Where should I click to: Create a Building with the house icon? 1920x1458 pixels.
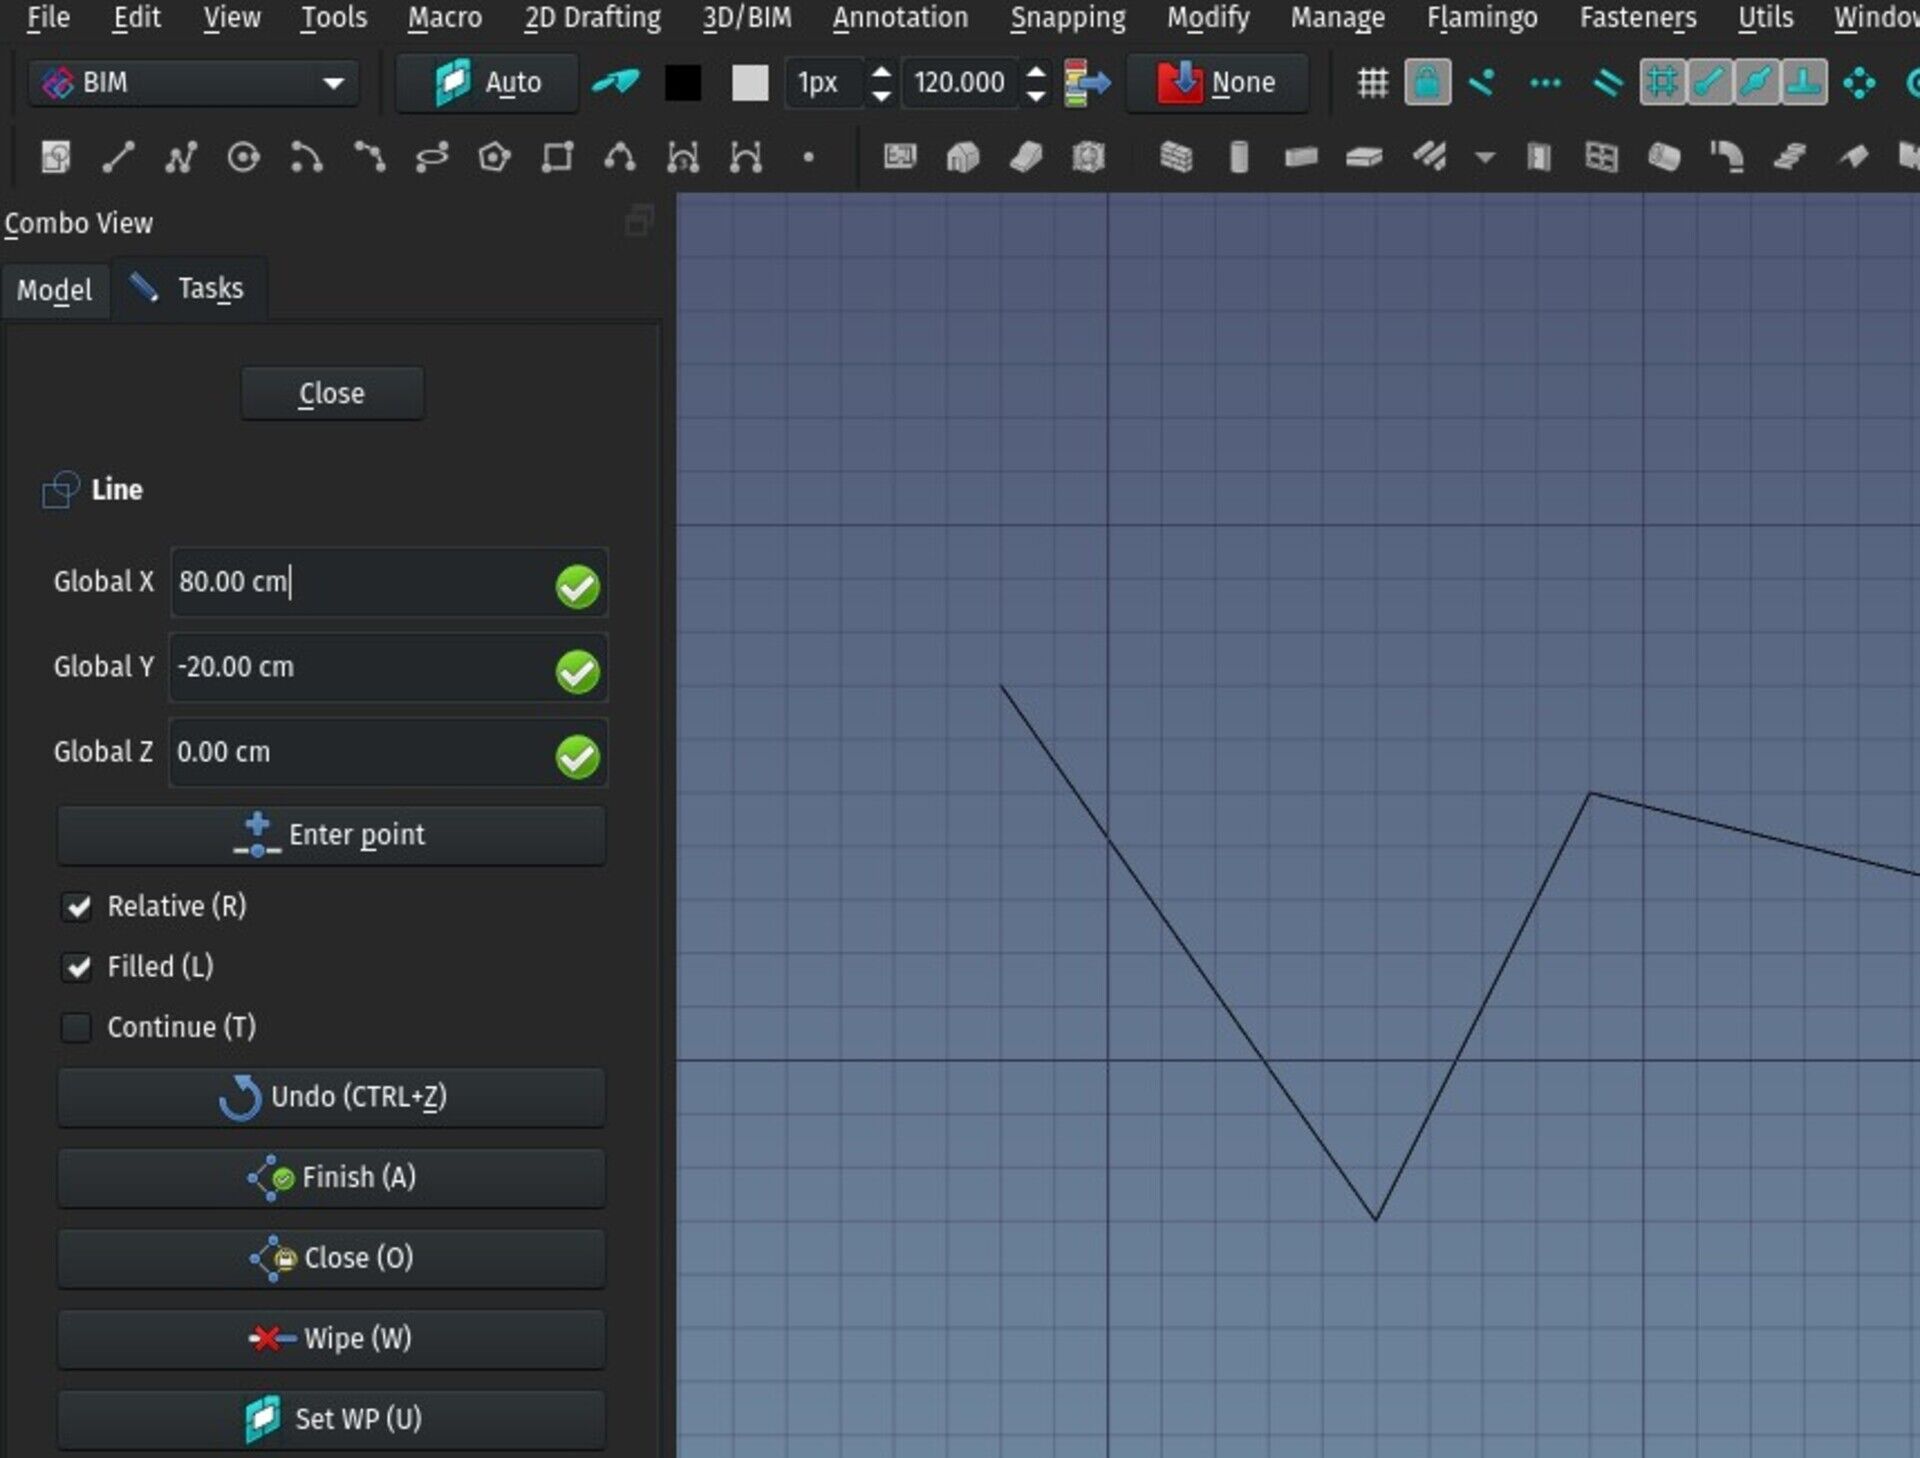pos(963,157)
